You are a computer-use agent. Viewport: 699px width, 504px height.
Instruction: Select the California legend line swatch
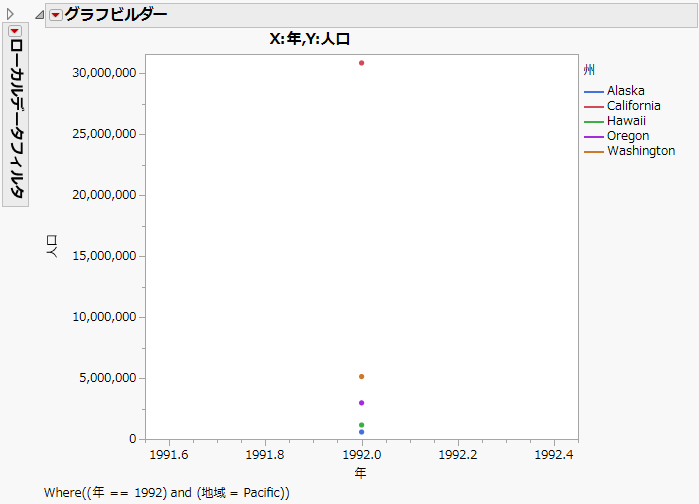[x=594, y=107]
